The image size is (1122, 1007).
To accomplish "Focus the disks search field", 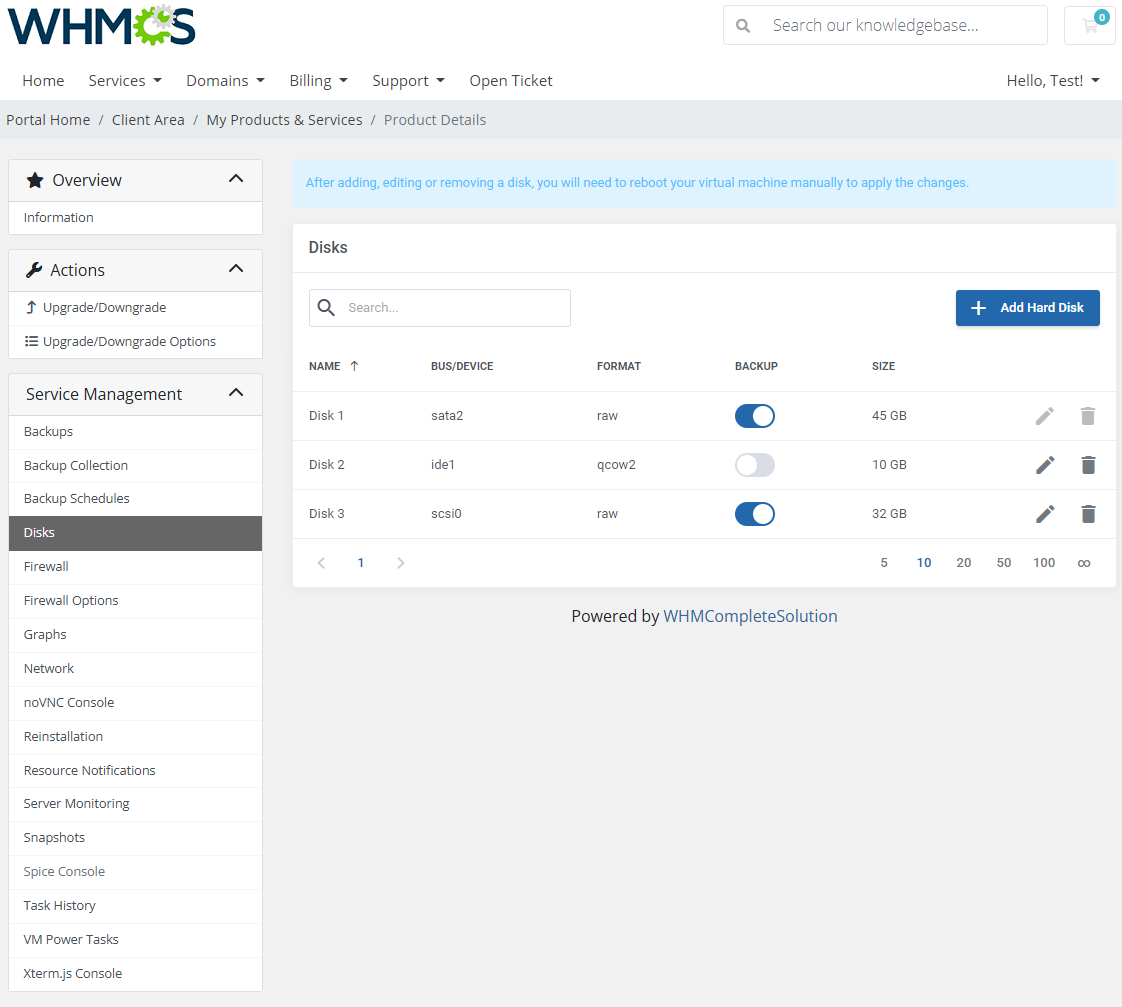I will tap(440, 308).
